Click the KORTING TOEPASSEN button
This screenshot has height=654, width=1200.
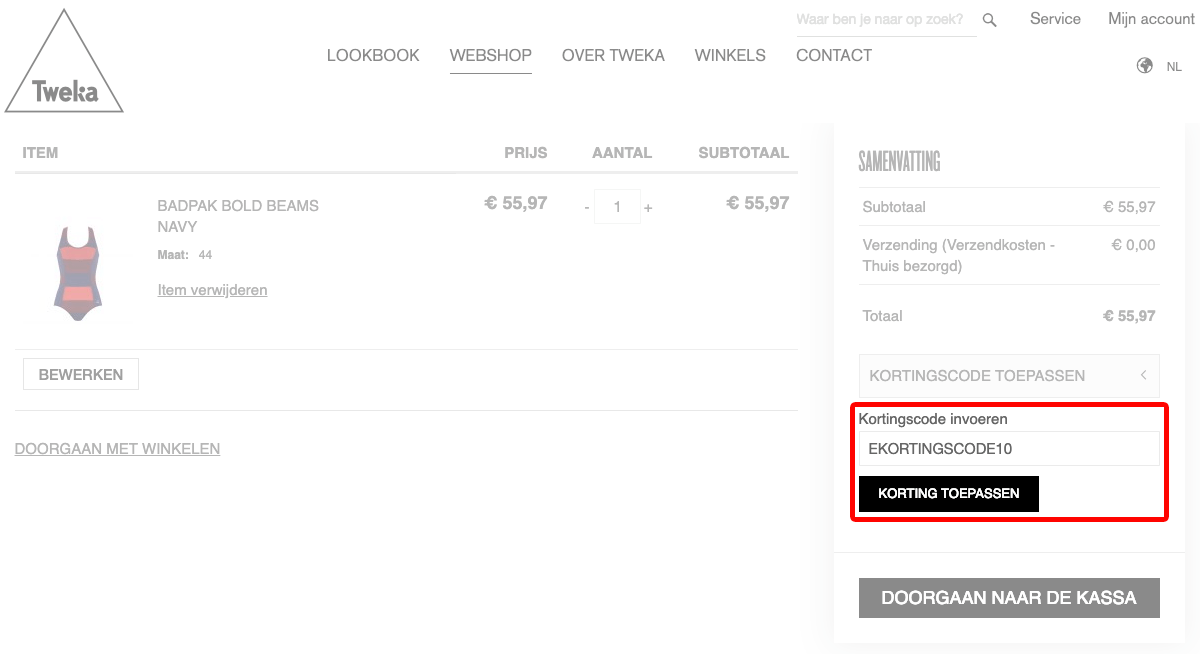[x=949, y=493]
